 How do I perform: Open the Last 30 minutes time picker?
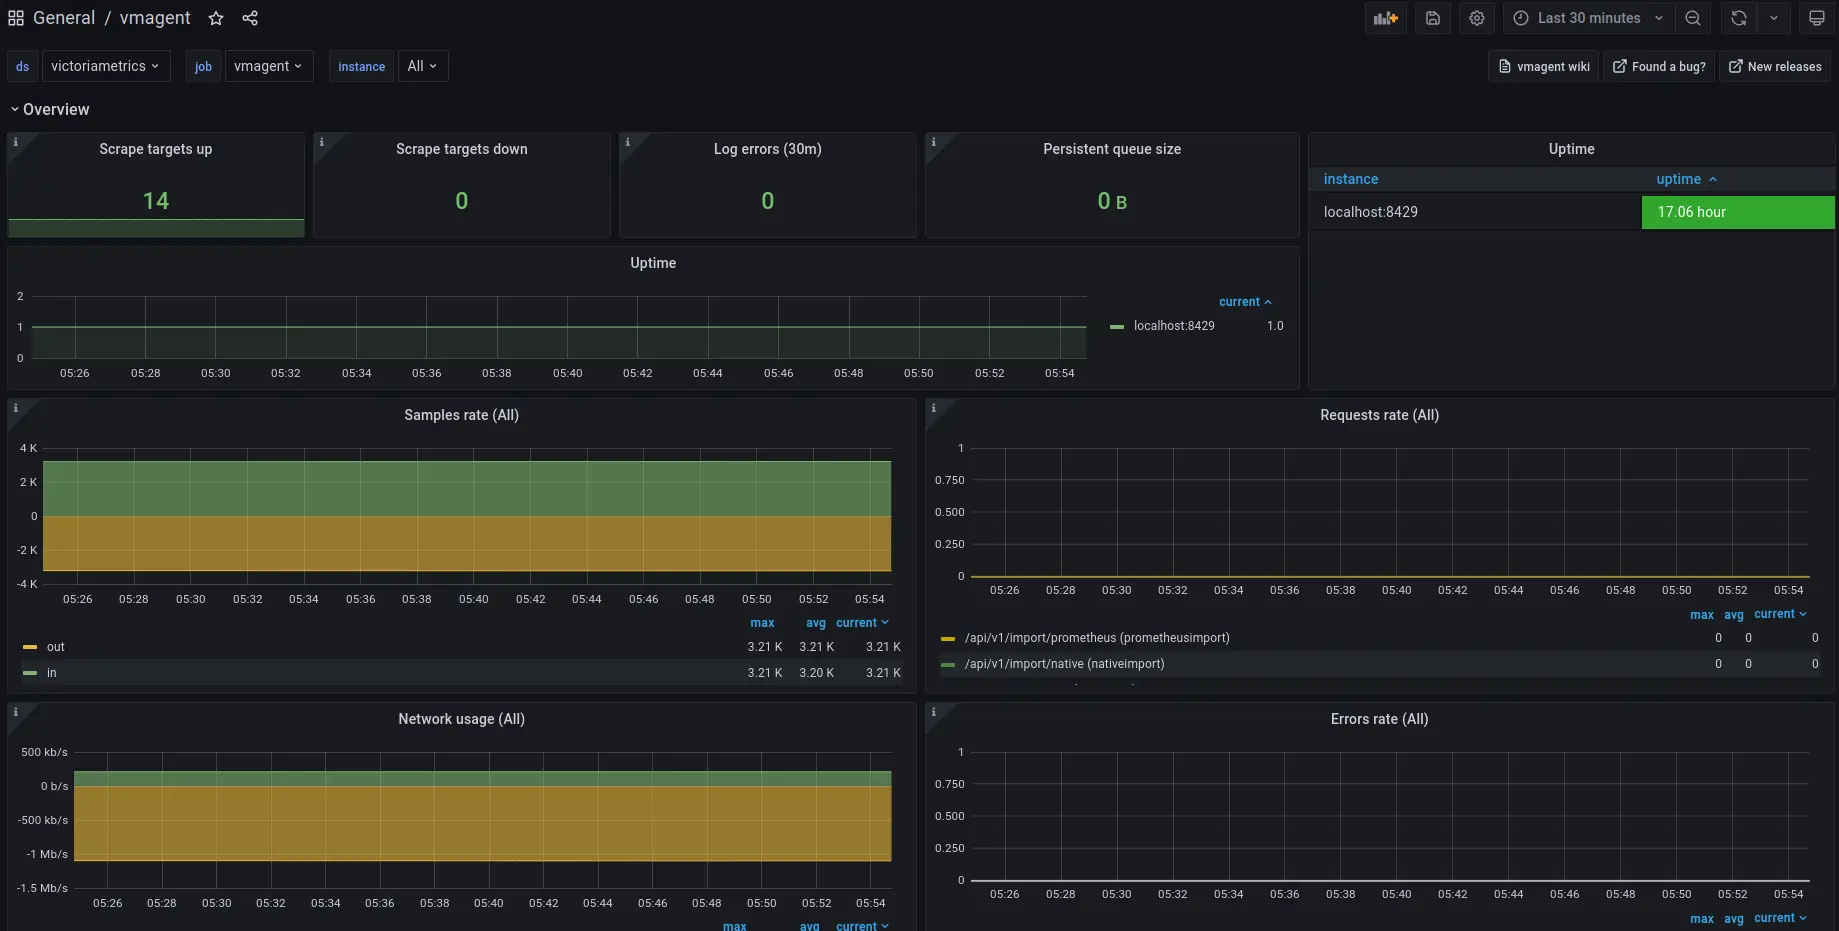[x=1588, y=18]
